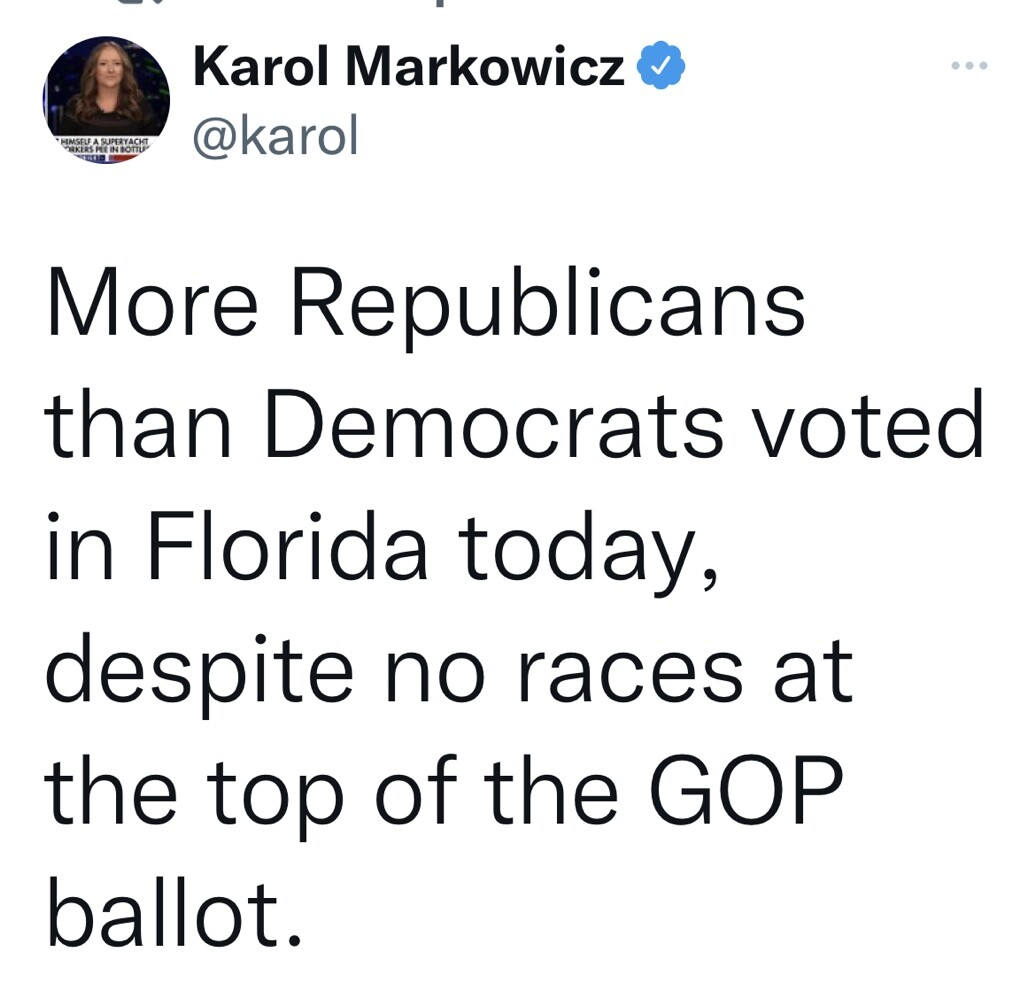This screenshot has width=1036, height=991.
Task: Click the display name Karol Markowicz
Action: click(409, 68)
